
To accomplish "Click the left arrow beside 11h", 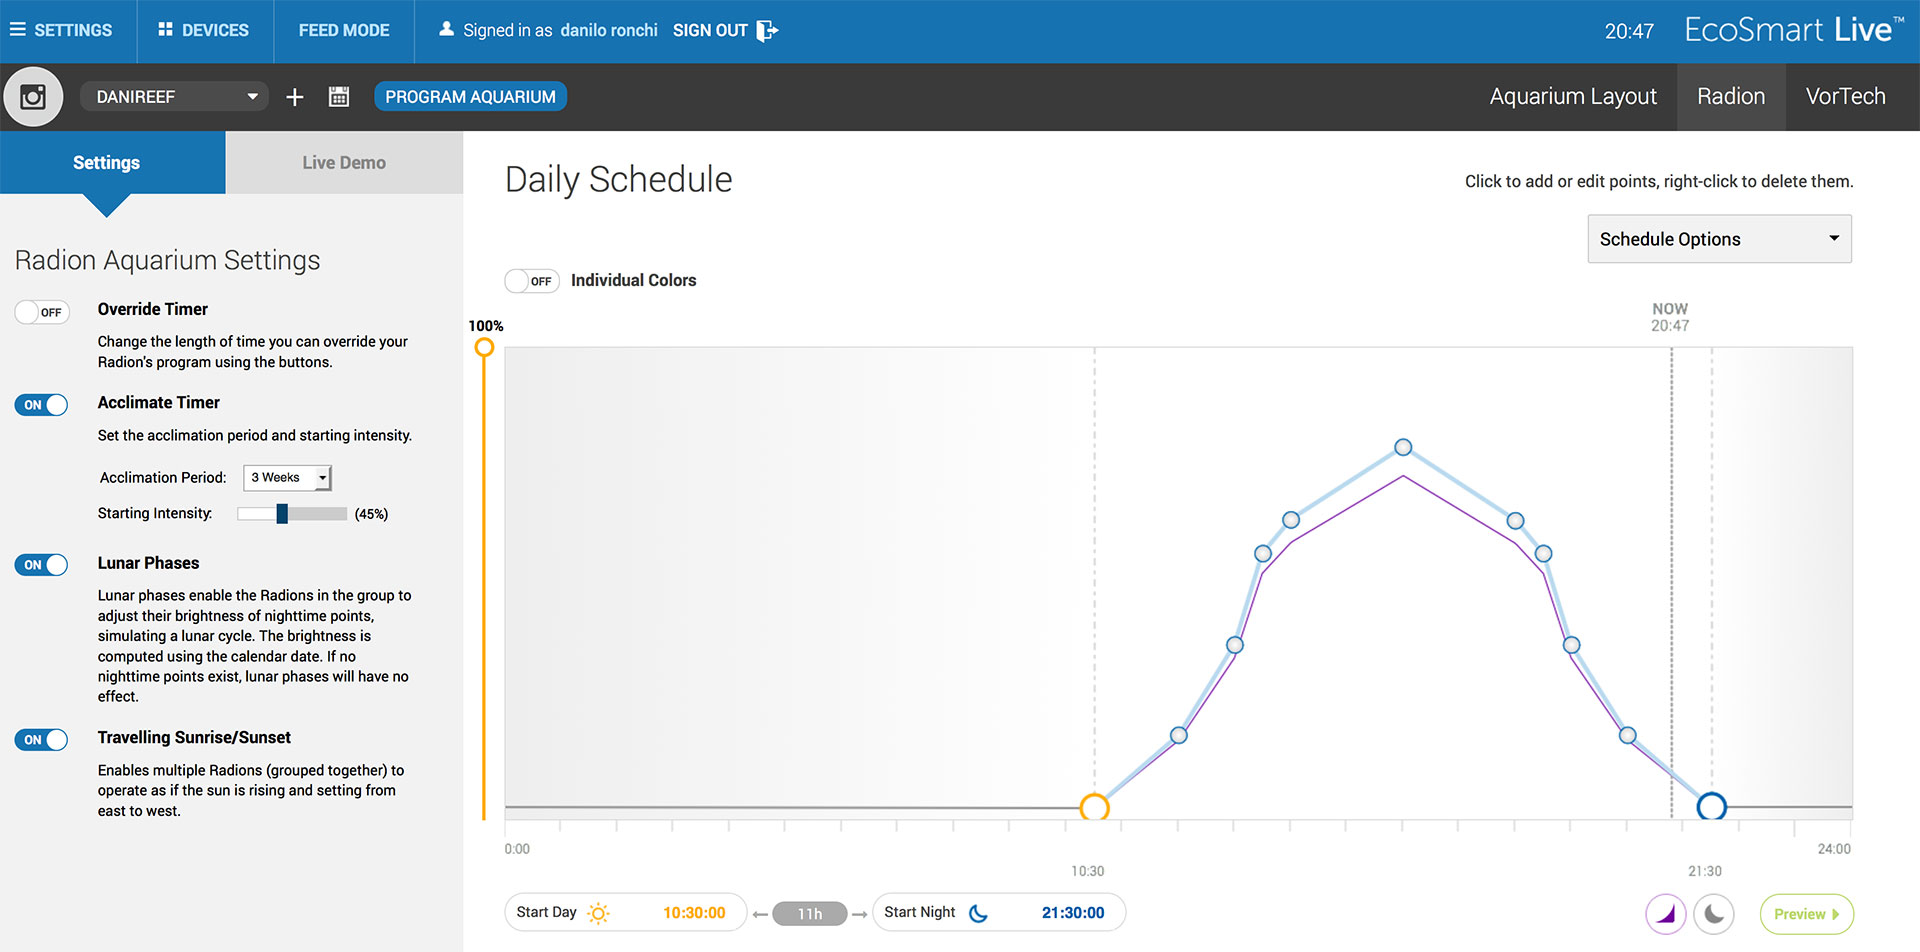I will pos(760,914).
